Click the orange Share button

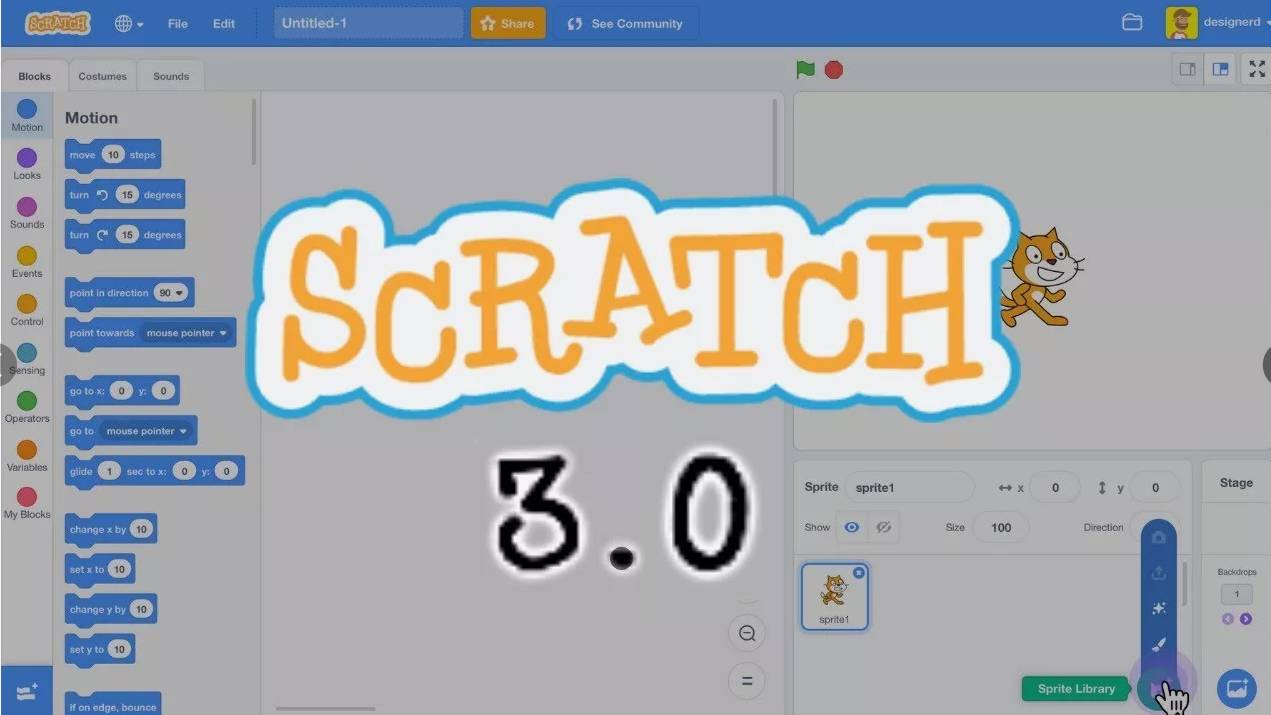(508, 23)
